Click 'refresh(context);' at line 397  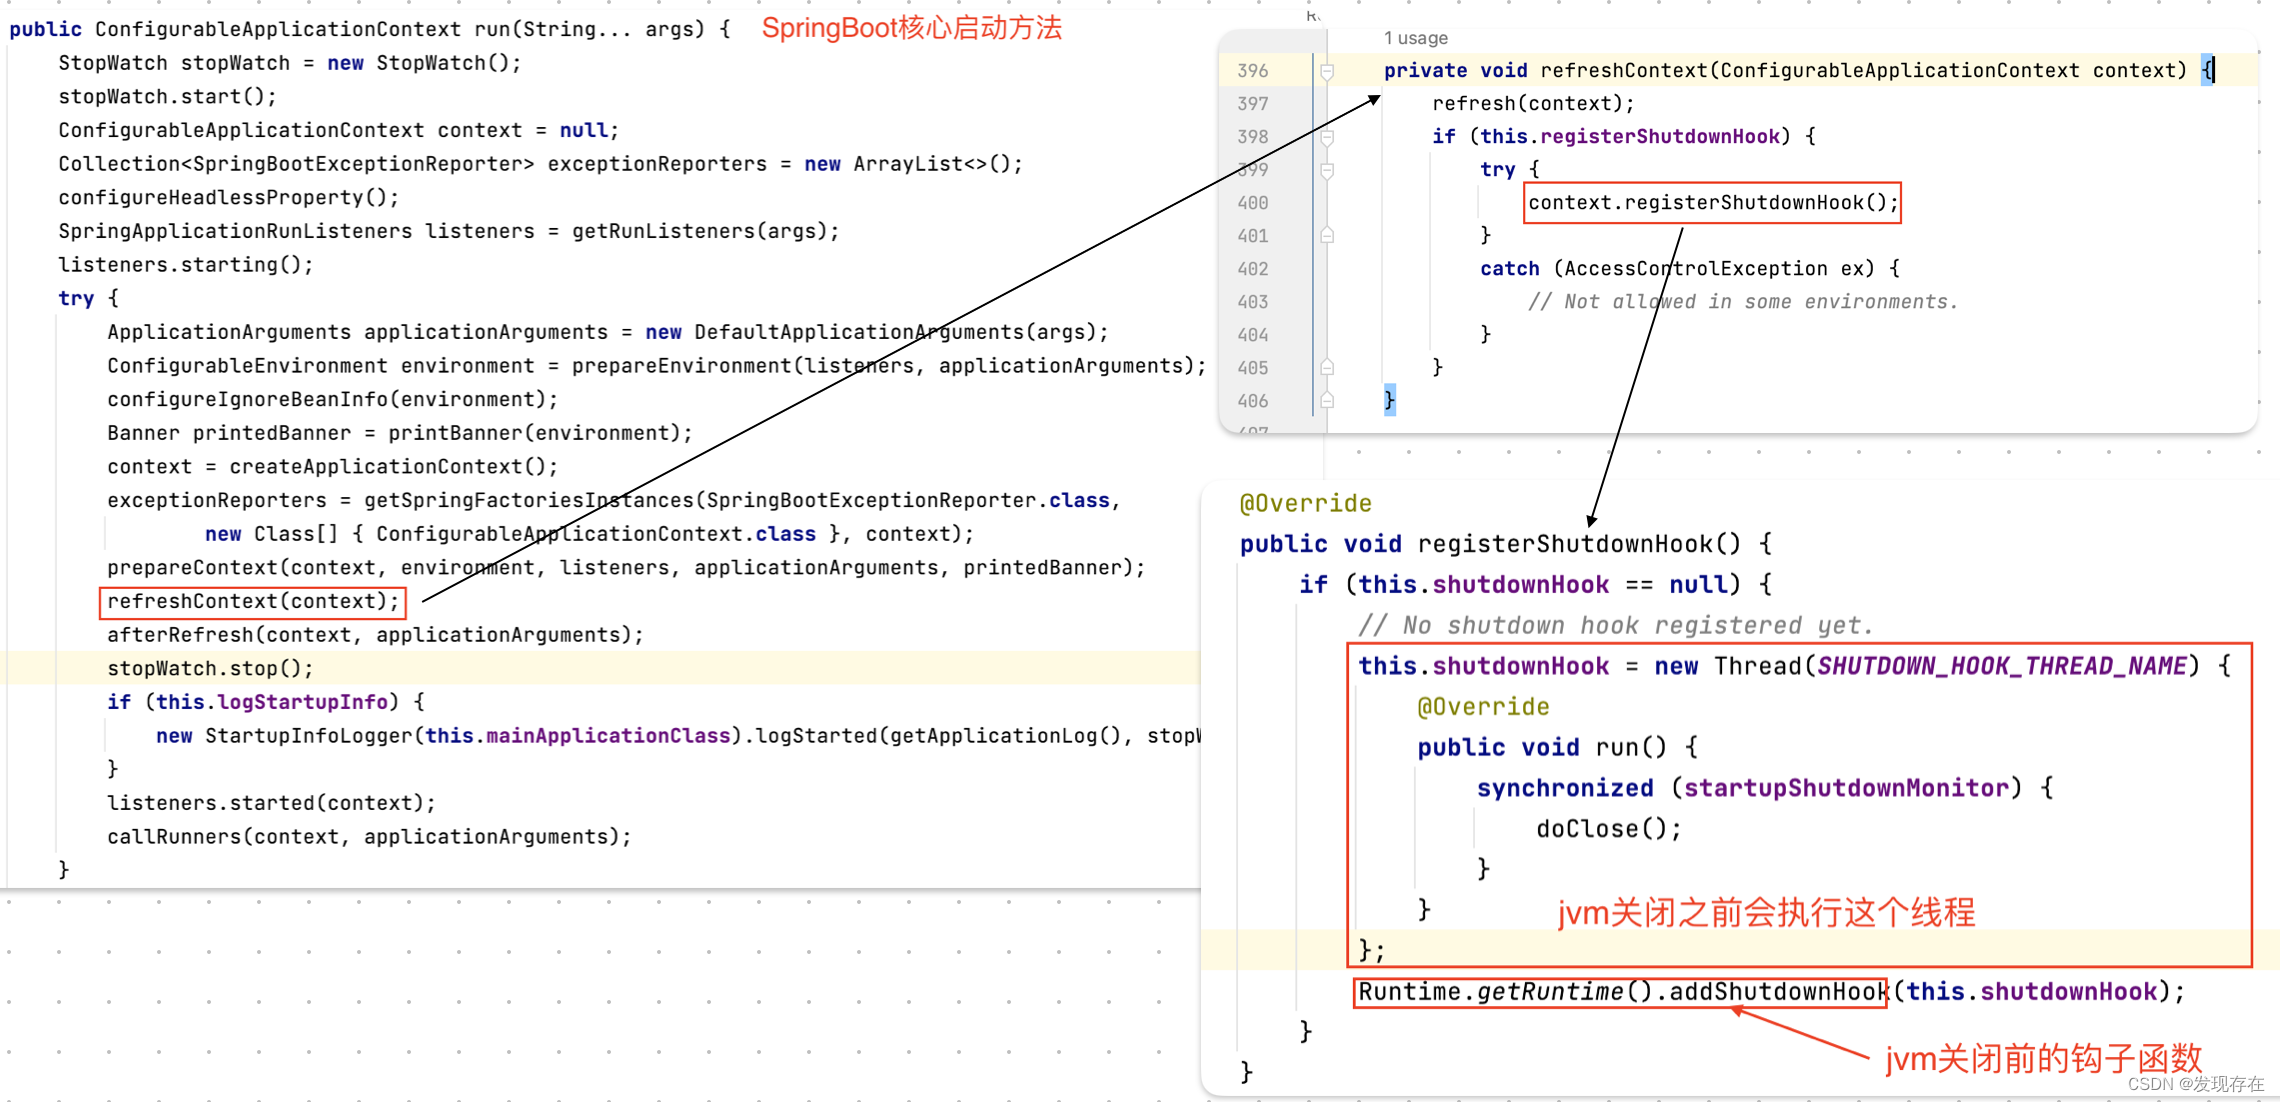click(1533, 104)
